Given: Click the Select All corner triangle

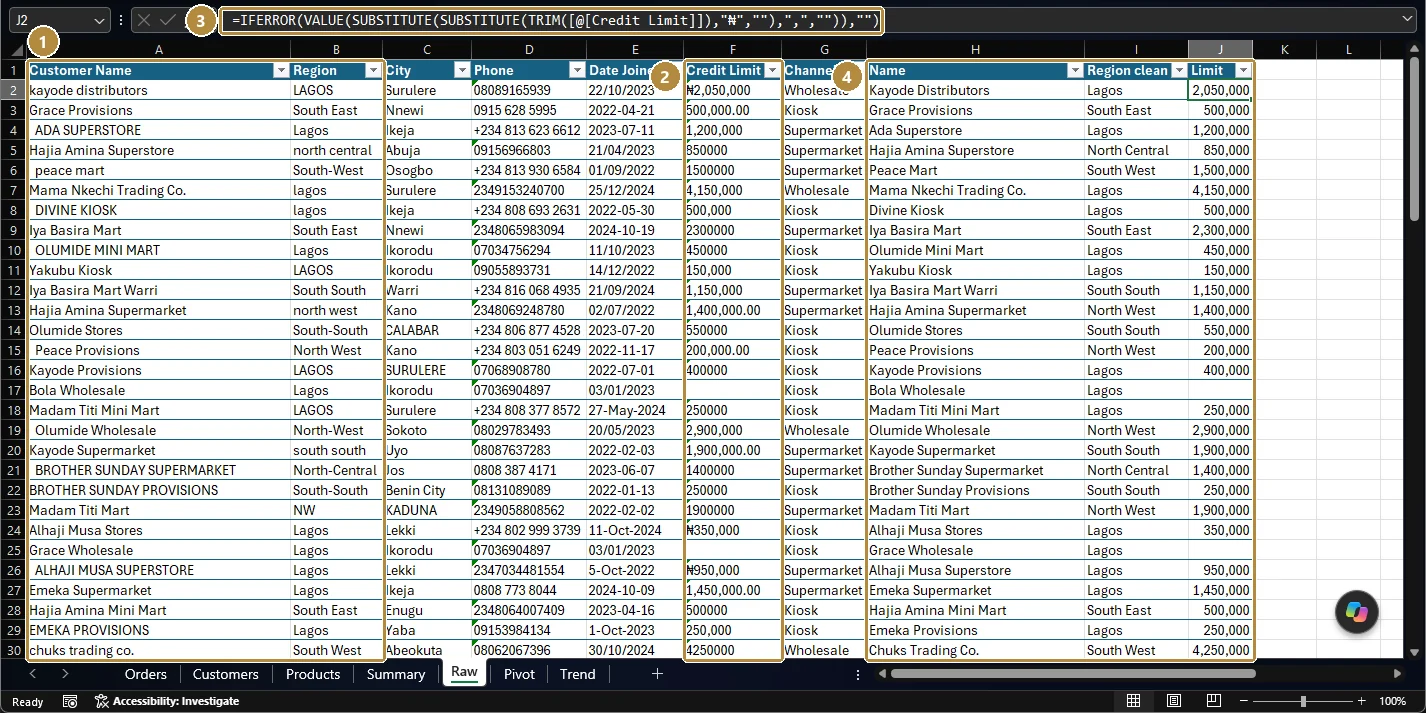Looking at the screenshot, I should [x=16, y=50].
